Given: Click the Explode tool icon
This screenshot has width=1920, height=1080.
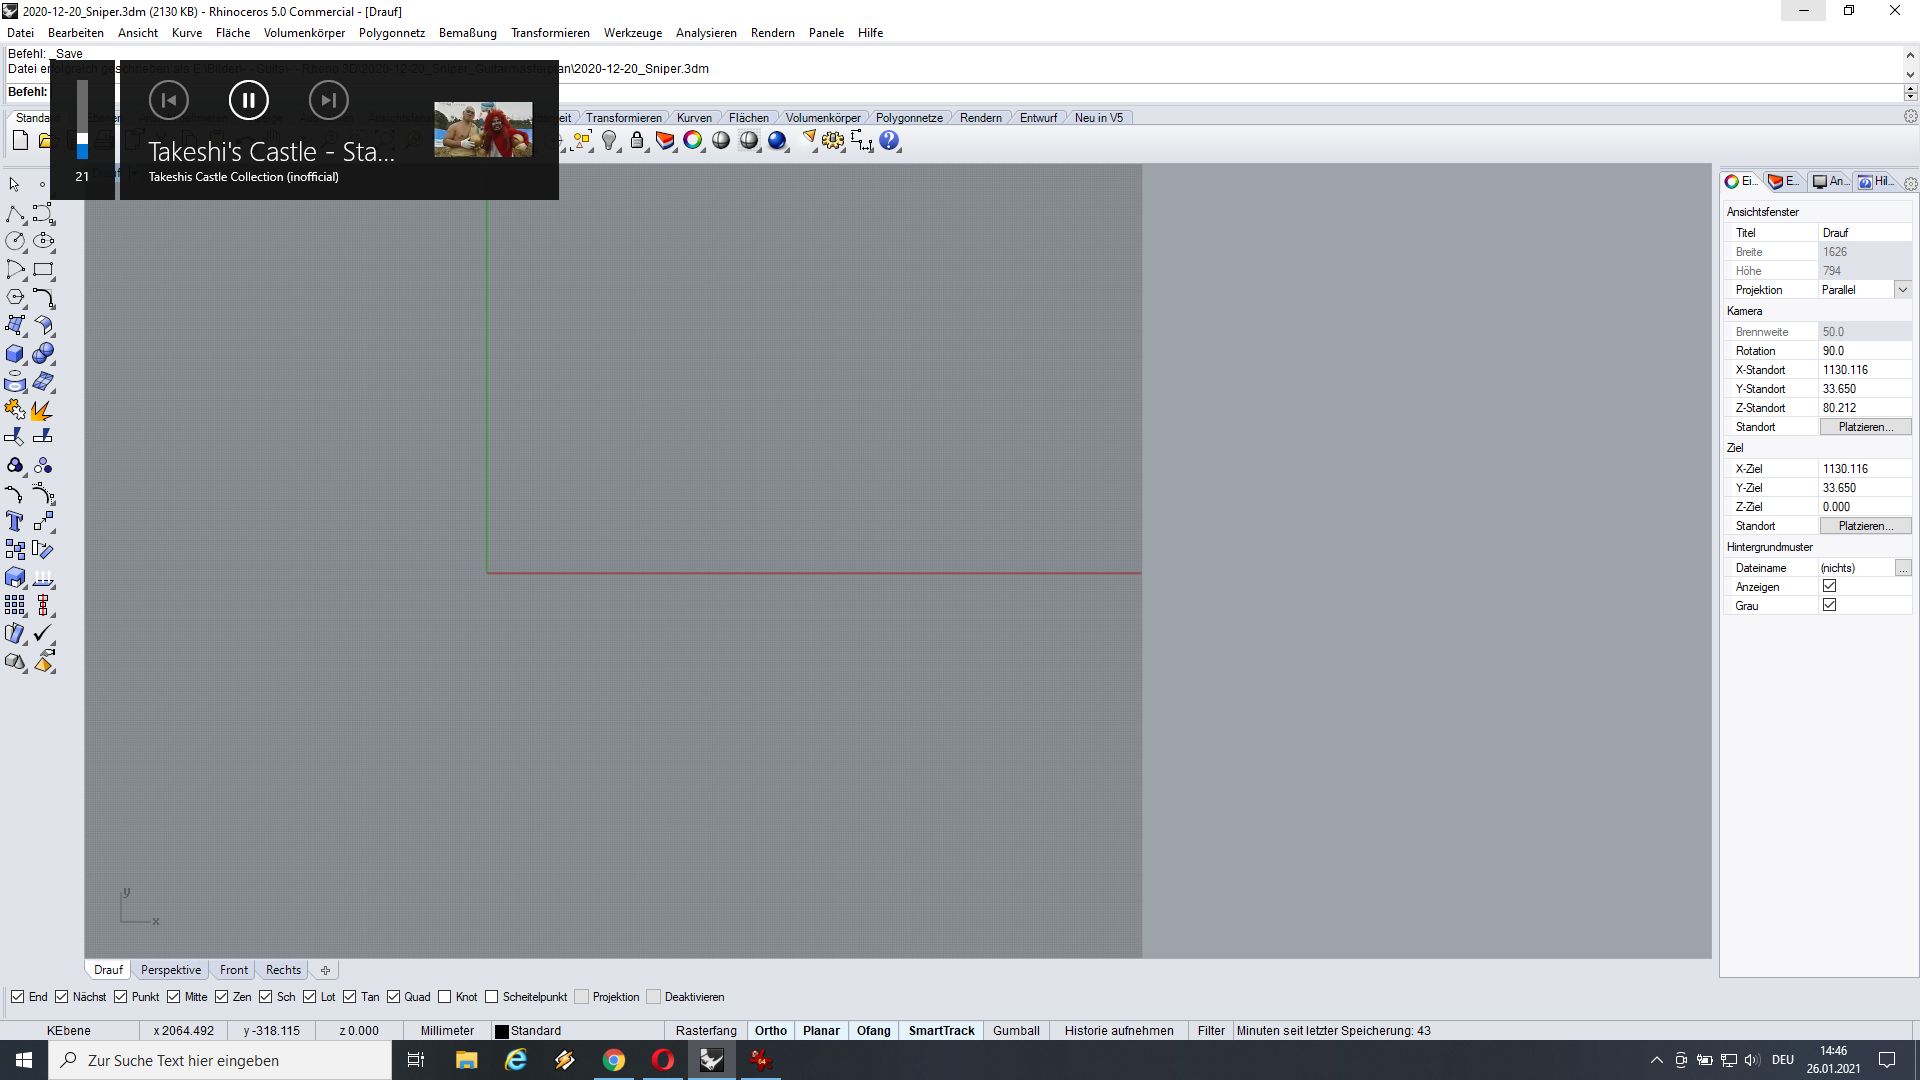Looking at the screenshot, I should (x=42, y=410).
